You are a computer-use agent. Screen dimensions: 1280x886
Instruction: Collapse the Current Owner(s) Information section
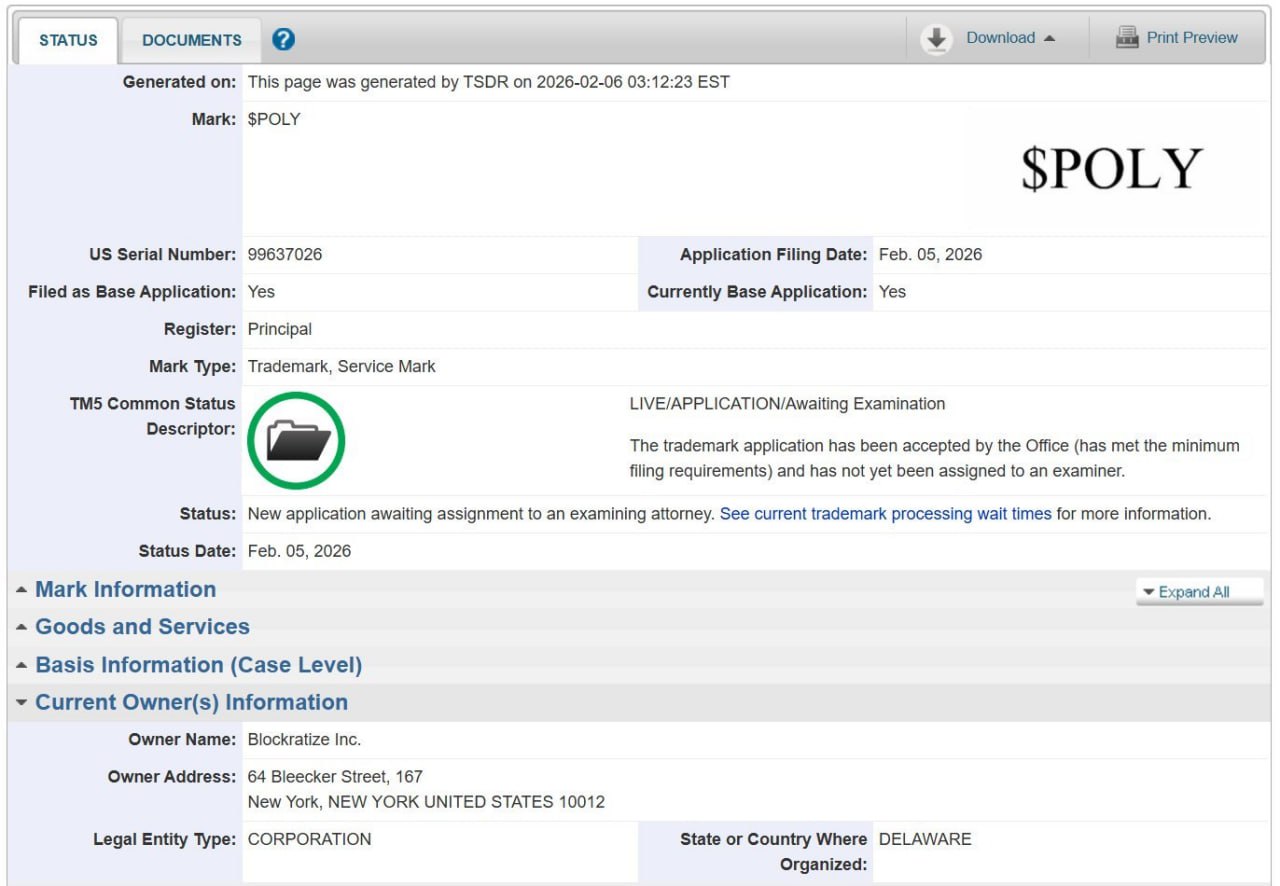tap(191, 703)
